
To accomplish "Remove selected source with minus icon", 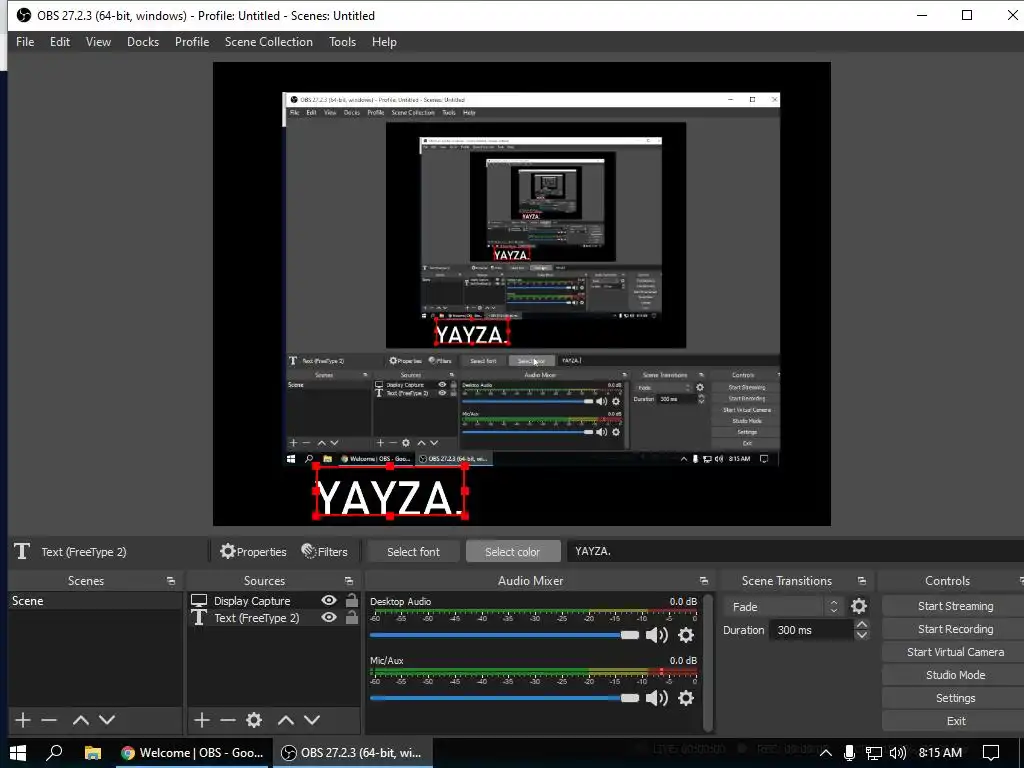I will [x=228, y=720].
